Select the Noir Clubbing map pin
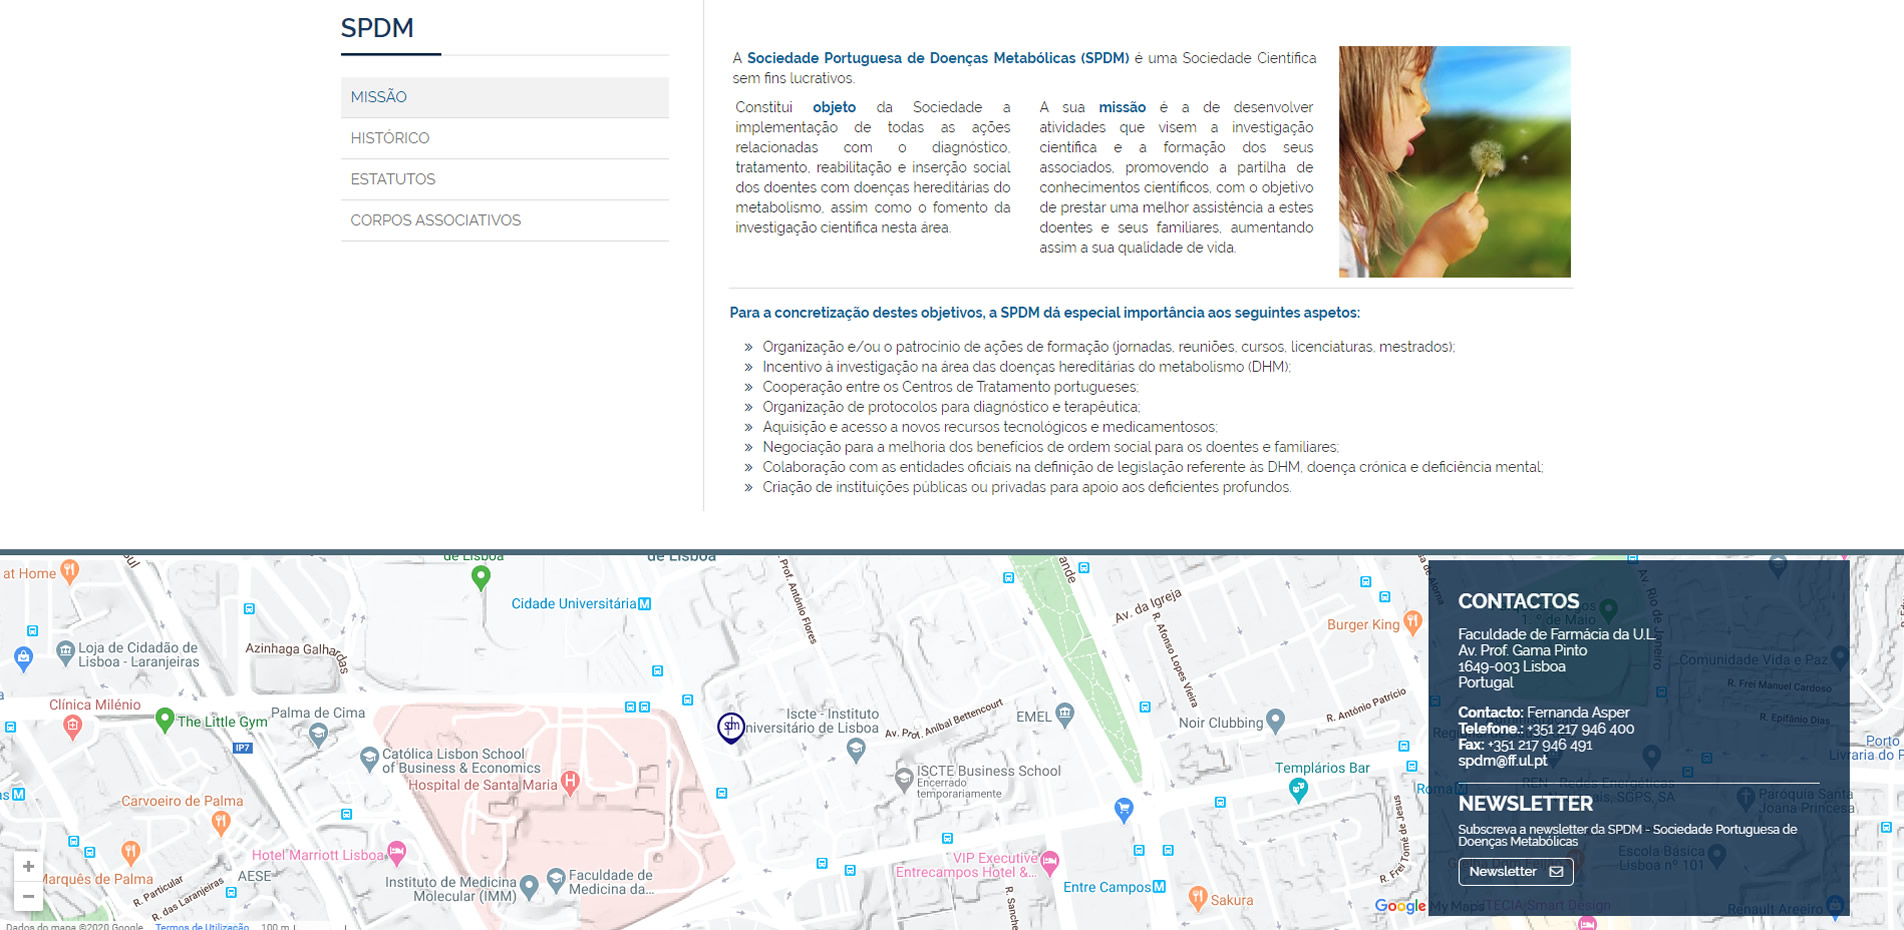Viewport: 1904px width, 930px height. tap(1275, 720)
